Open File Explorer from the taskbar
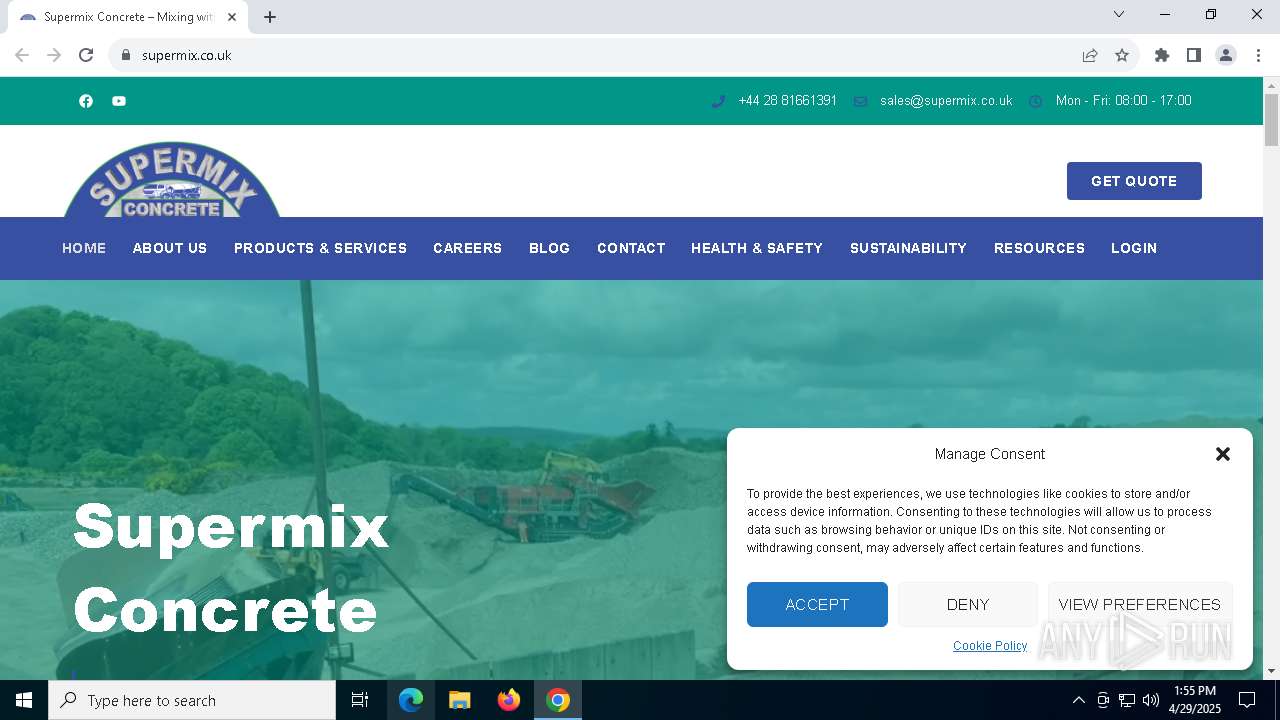Screen dimensions: 1280x720 [x=460, y=700]
